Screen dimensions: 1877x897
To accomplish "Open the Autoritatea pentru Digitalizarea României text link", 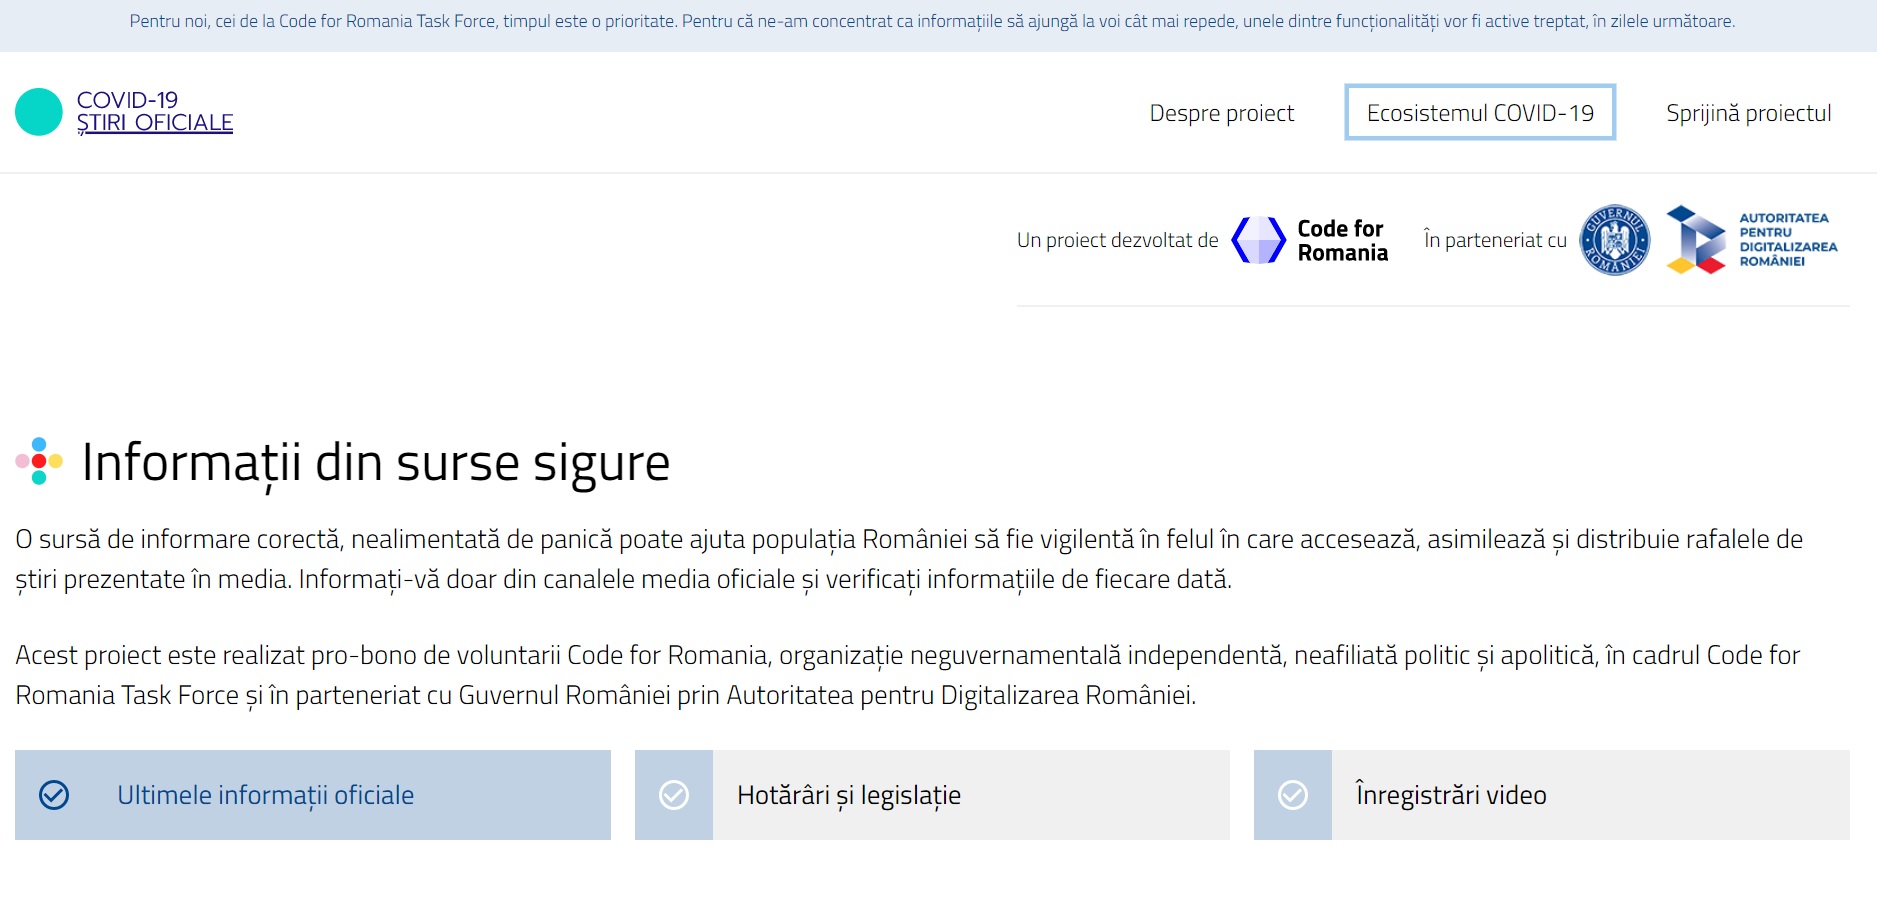I will [x=1787, y=240].
